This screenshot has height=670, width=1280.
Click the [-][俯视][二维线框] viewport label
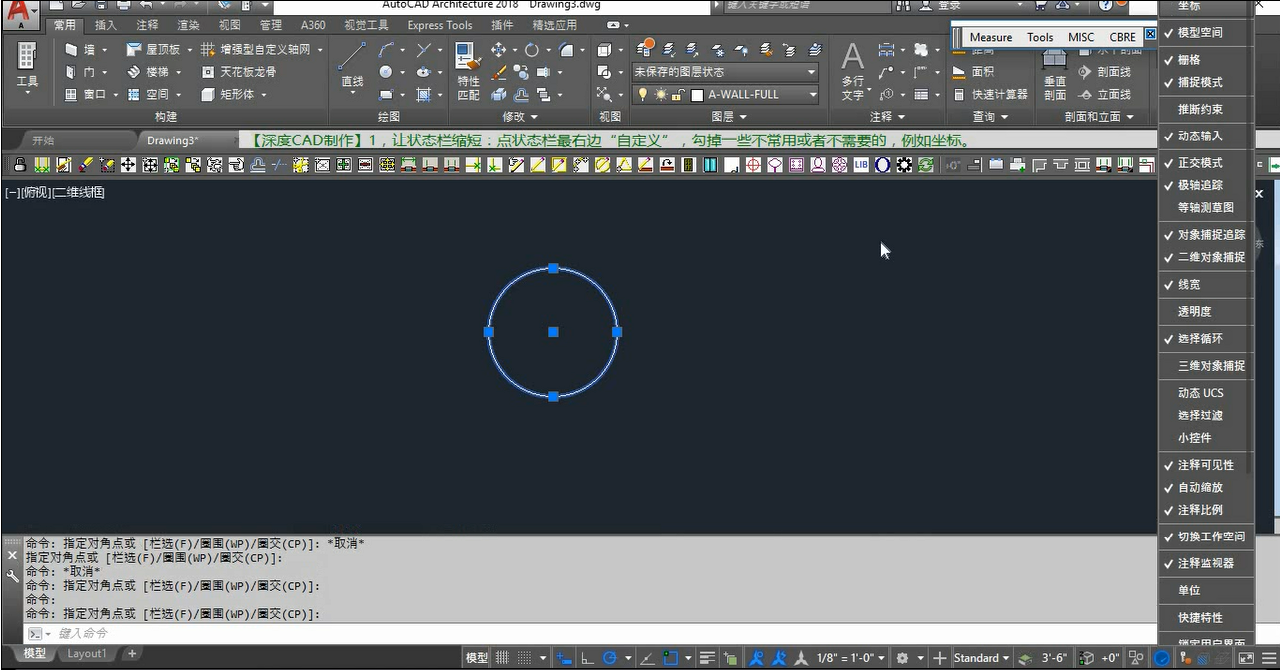tap(55, 192)
